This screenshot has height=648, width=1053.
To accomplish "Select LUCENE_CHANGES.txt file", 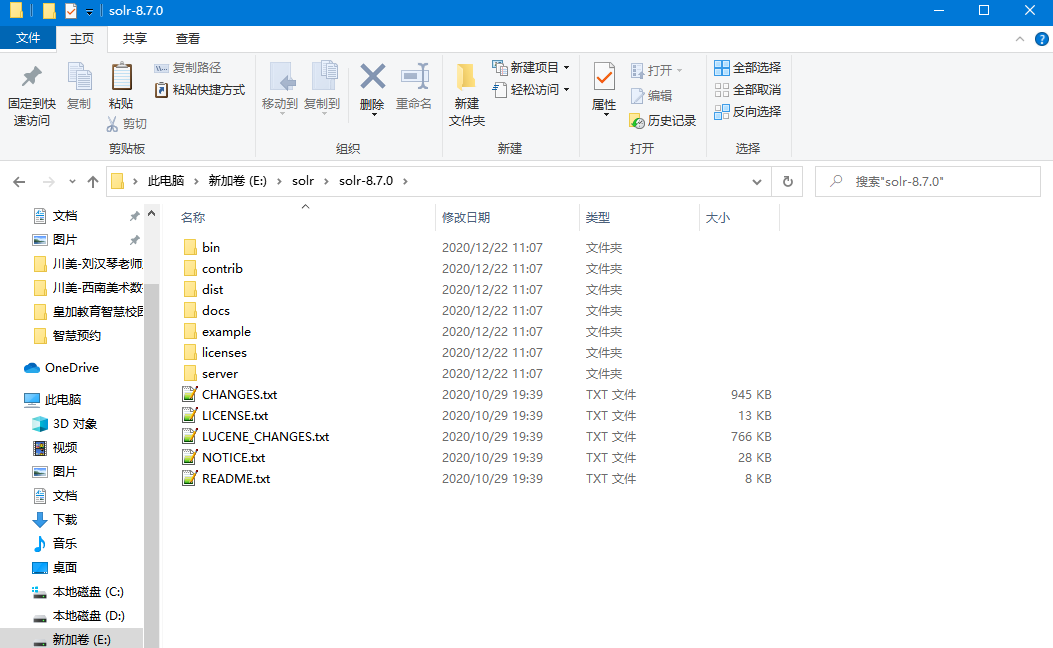I will [265, 436].
